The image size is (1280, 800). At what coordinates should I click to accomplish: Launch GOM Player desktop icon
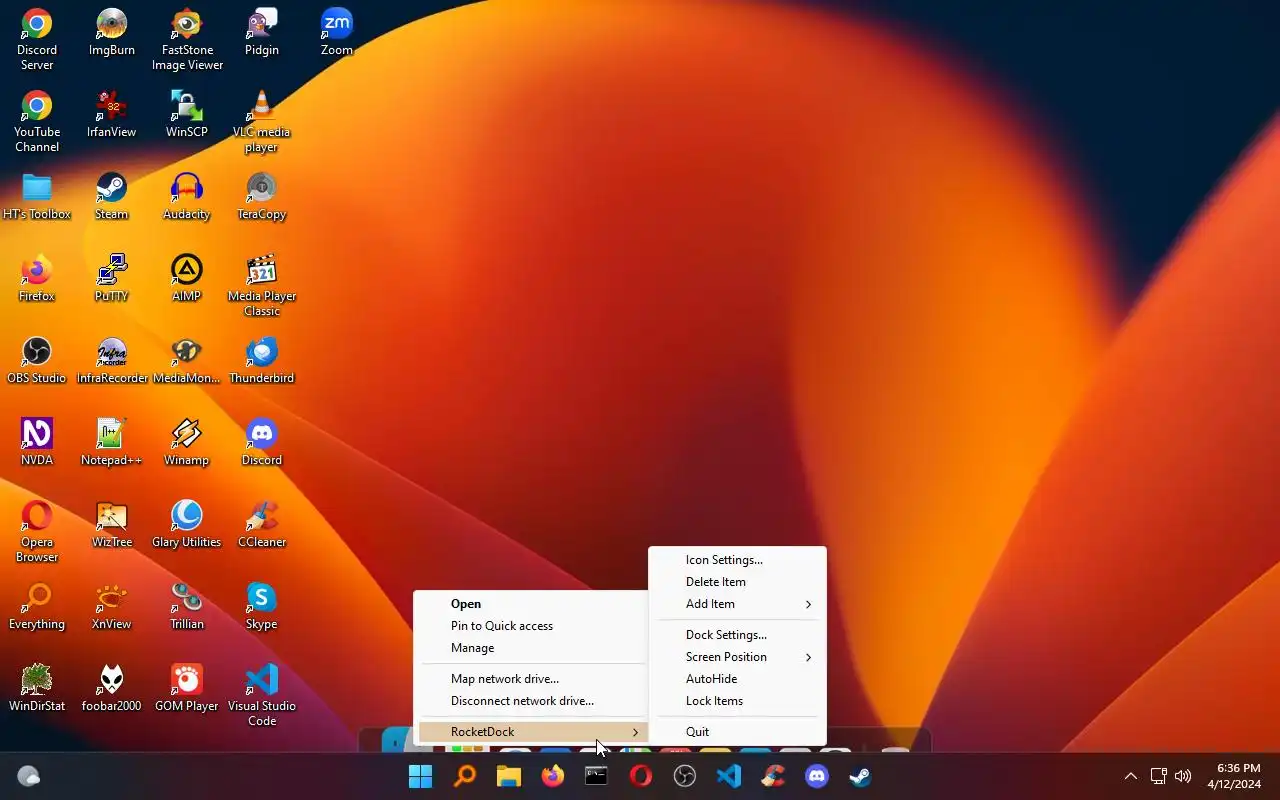coord(187,688)
